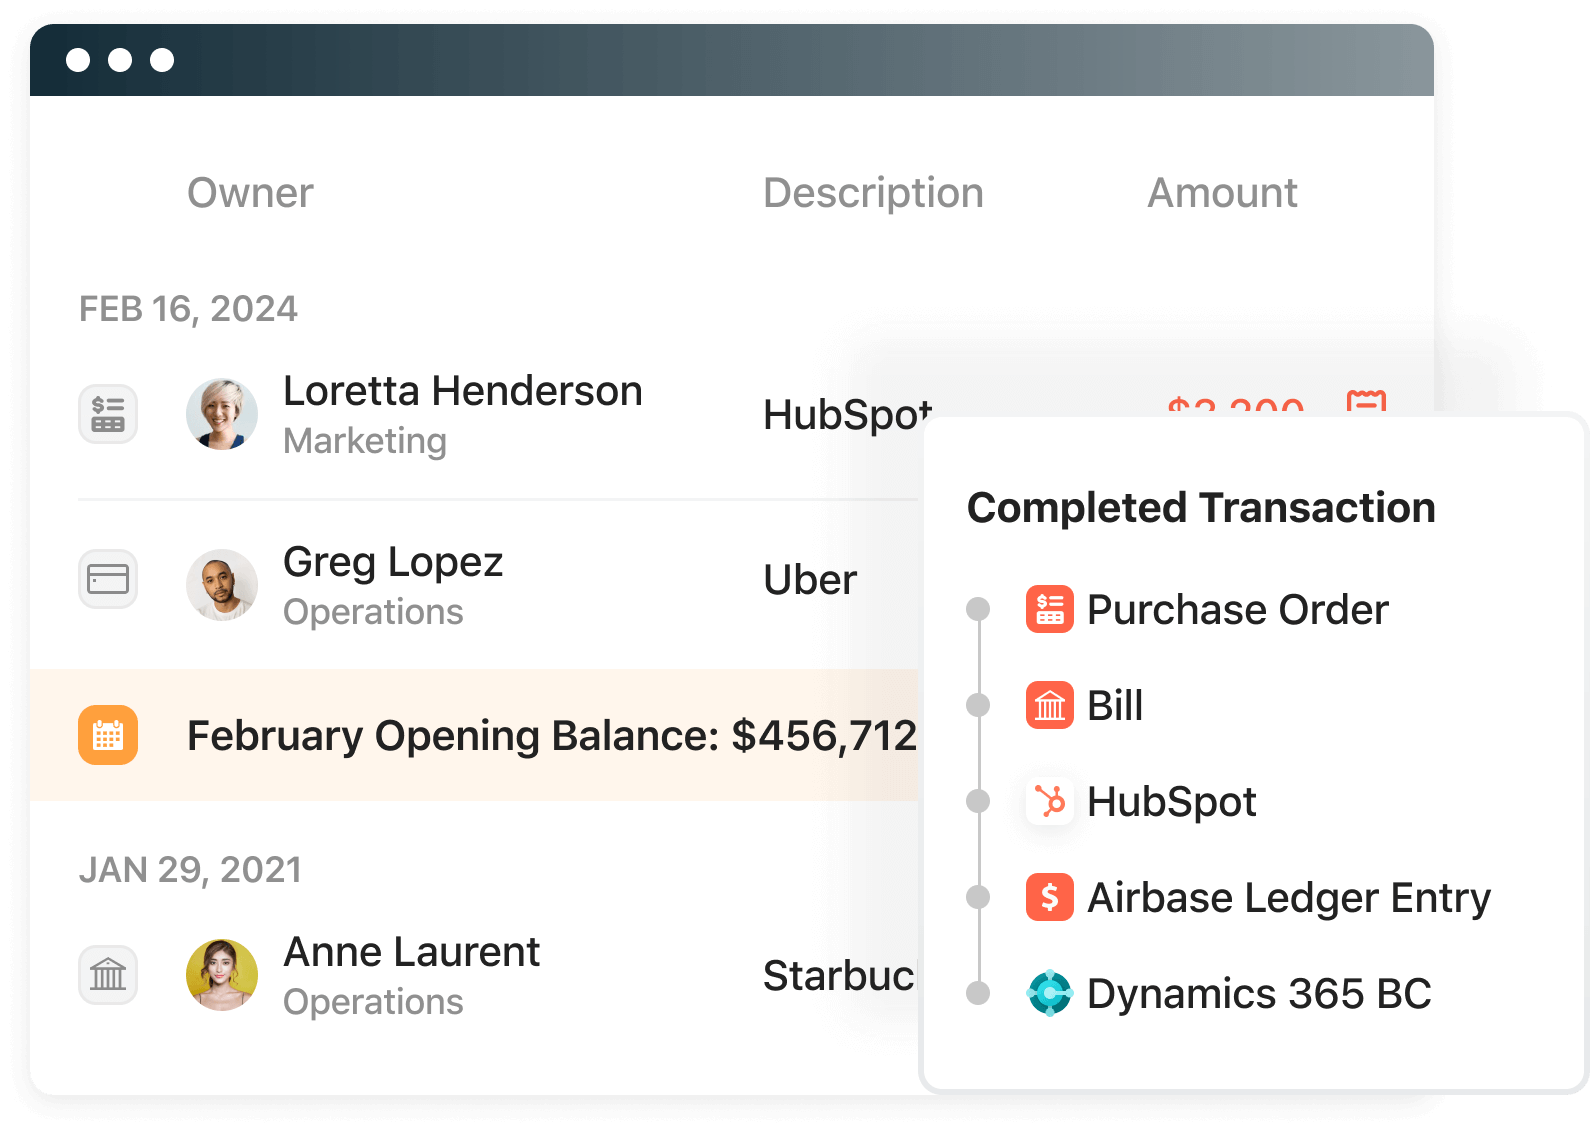Image resolution: width=1590 pixels, height=1131 pixels.
Task: Click the Bill bank icon in Completed Transaction
Action: click(x=1050, y=705)
